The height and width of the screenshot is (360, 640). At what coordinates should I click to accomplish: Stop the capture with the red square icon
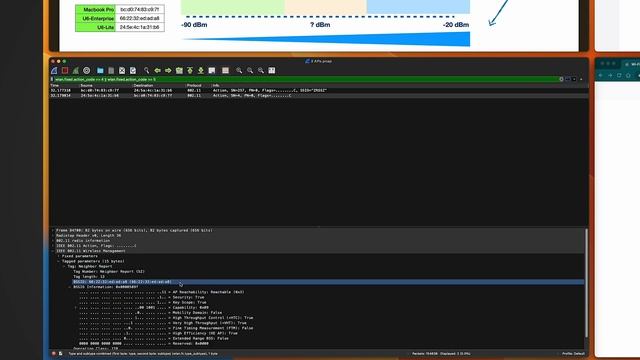pyautogui.click(x=65, y=71)
